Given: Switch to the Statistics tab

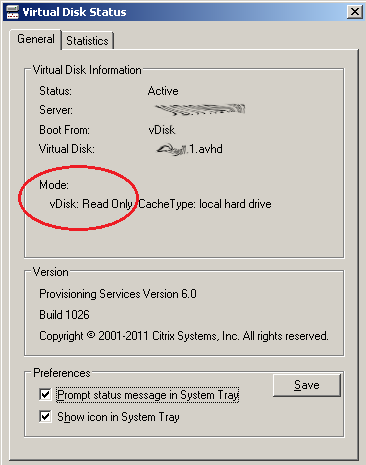Looking at the screenshot, I should click(x=87, y=41).
